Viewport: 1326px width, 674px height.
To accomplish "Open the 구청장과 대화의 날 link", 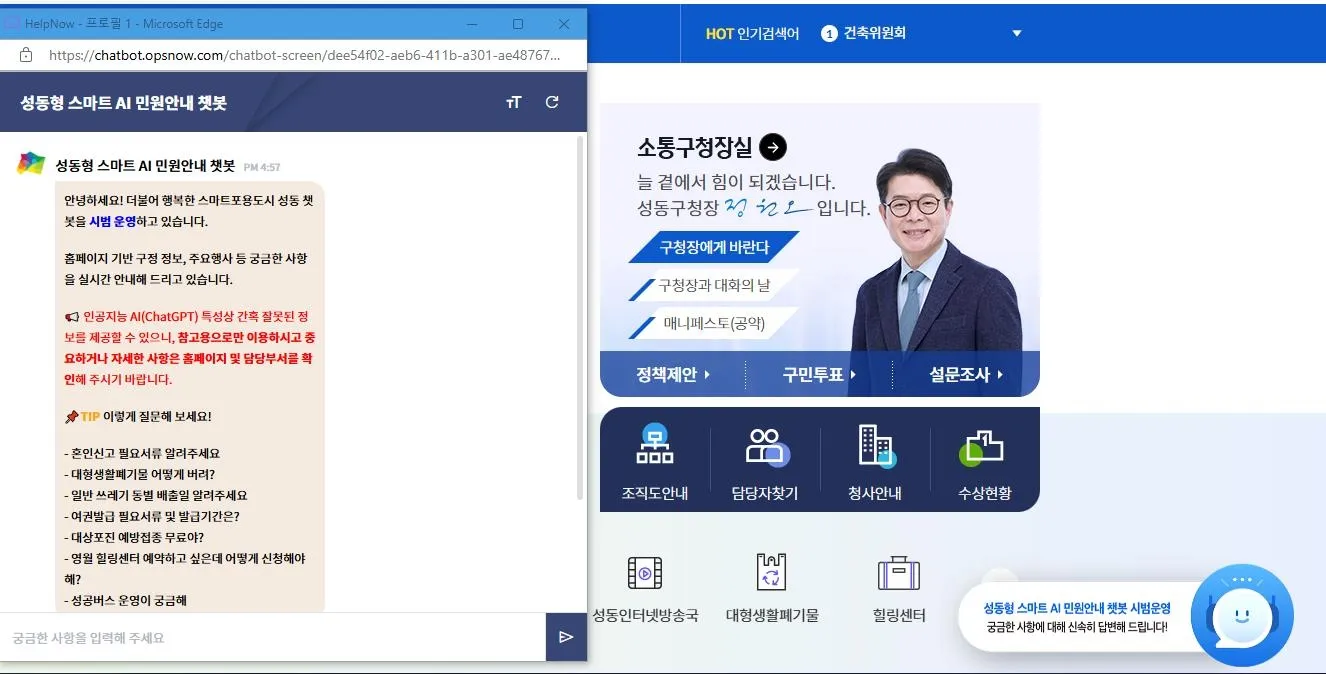I will [x=714, y=285].
